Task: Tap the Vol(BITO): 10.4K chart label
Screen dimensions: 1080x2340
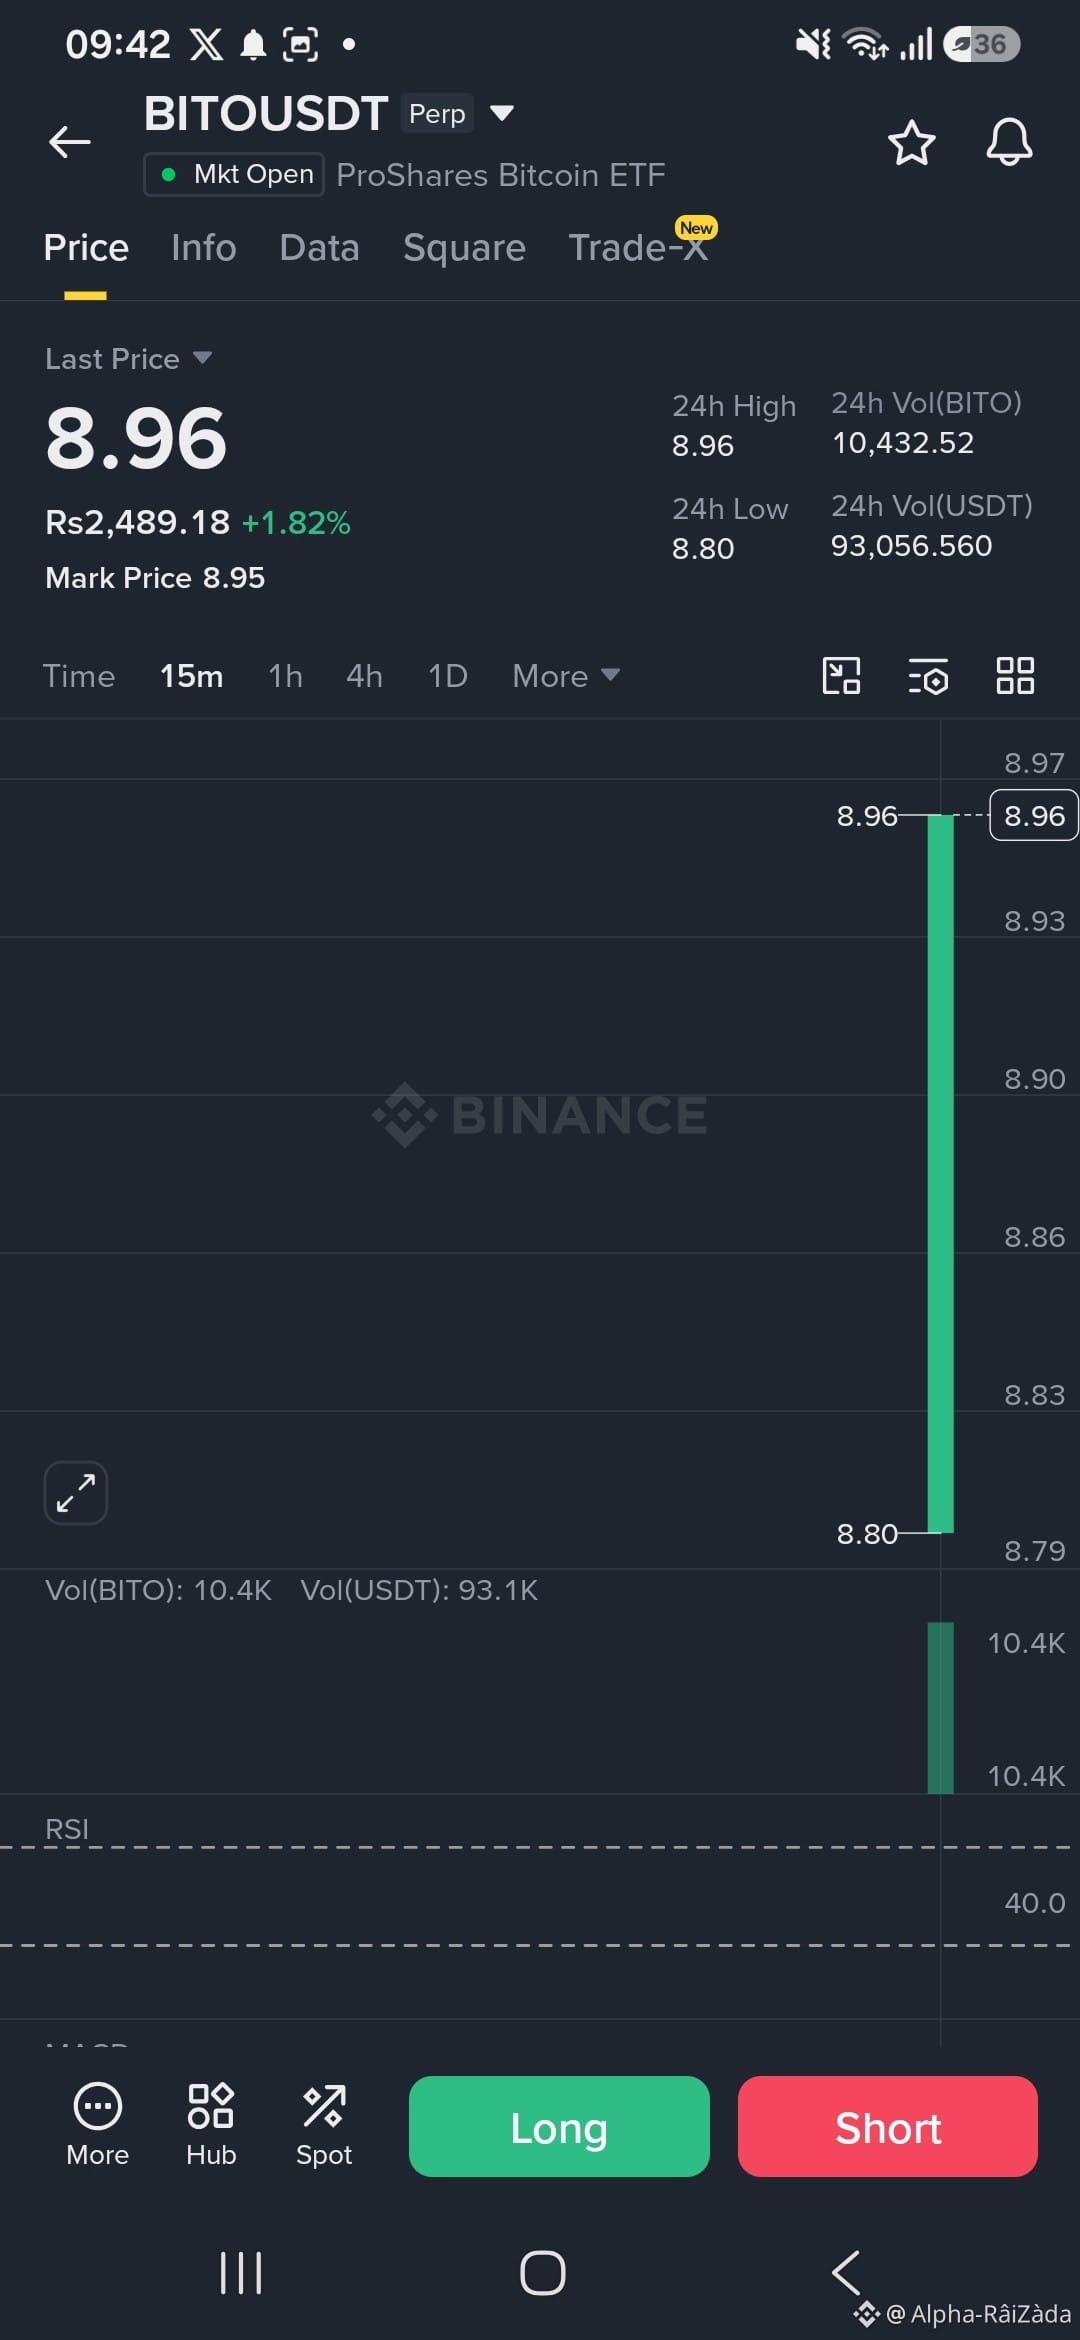Action: [158, 1590]
